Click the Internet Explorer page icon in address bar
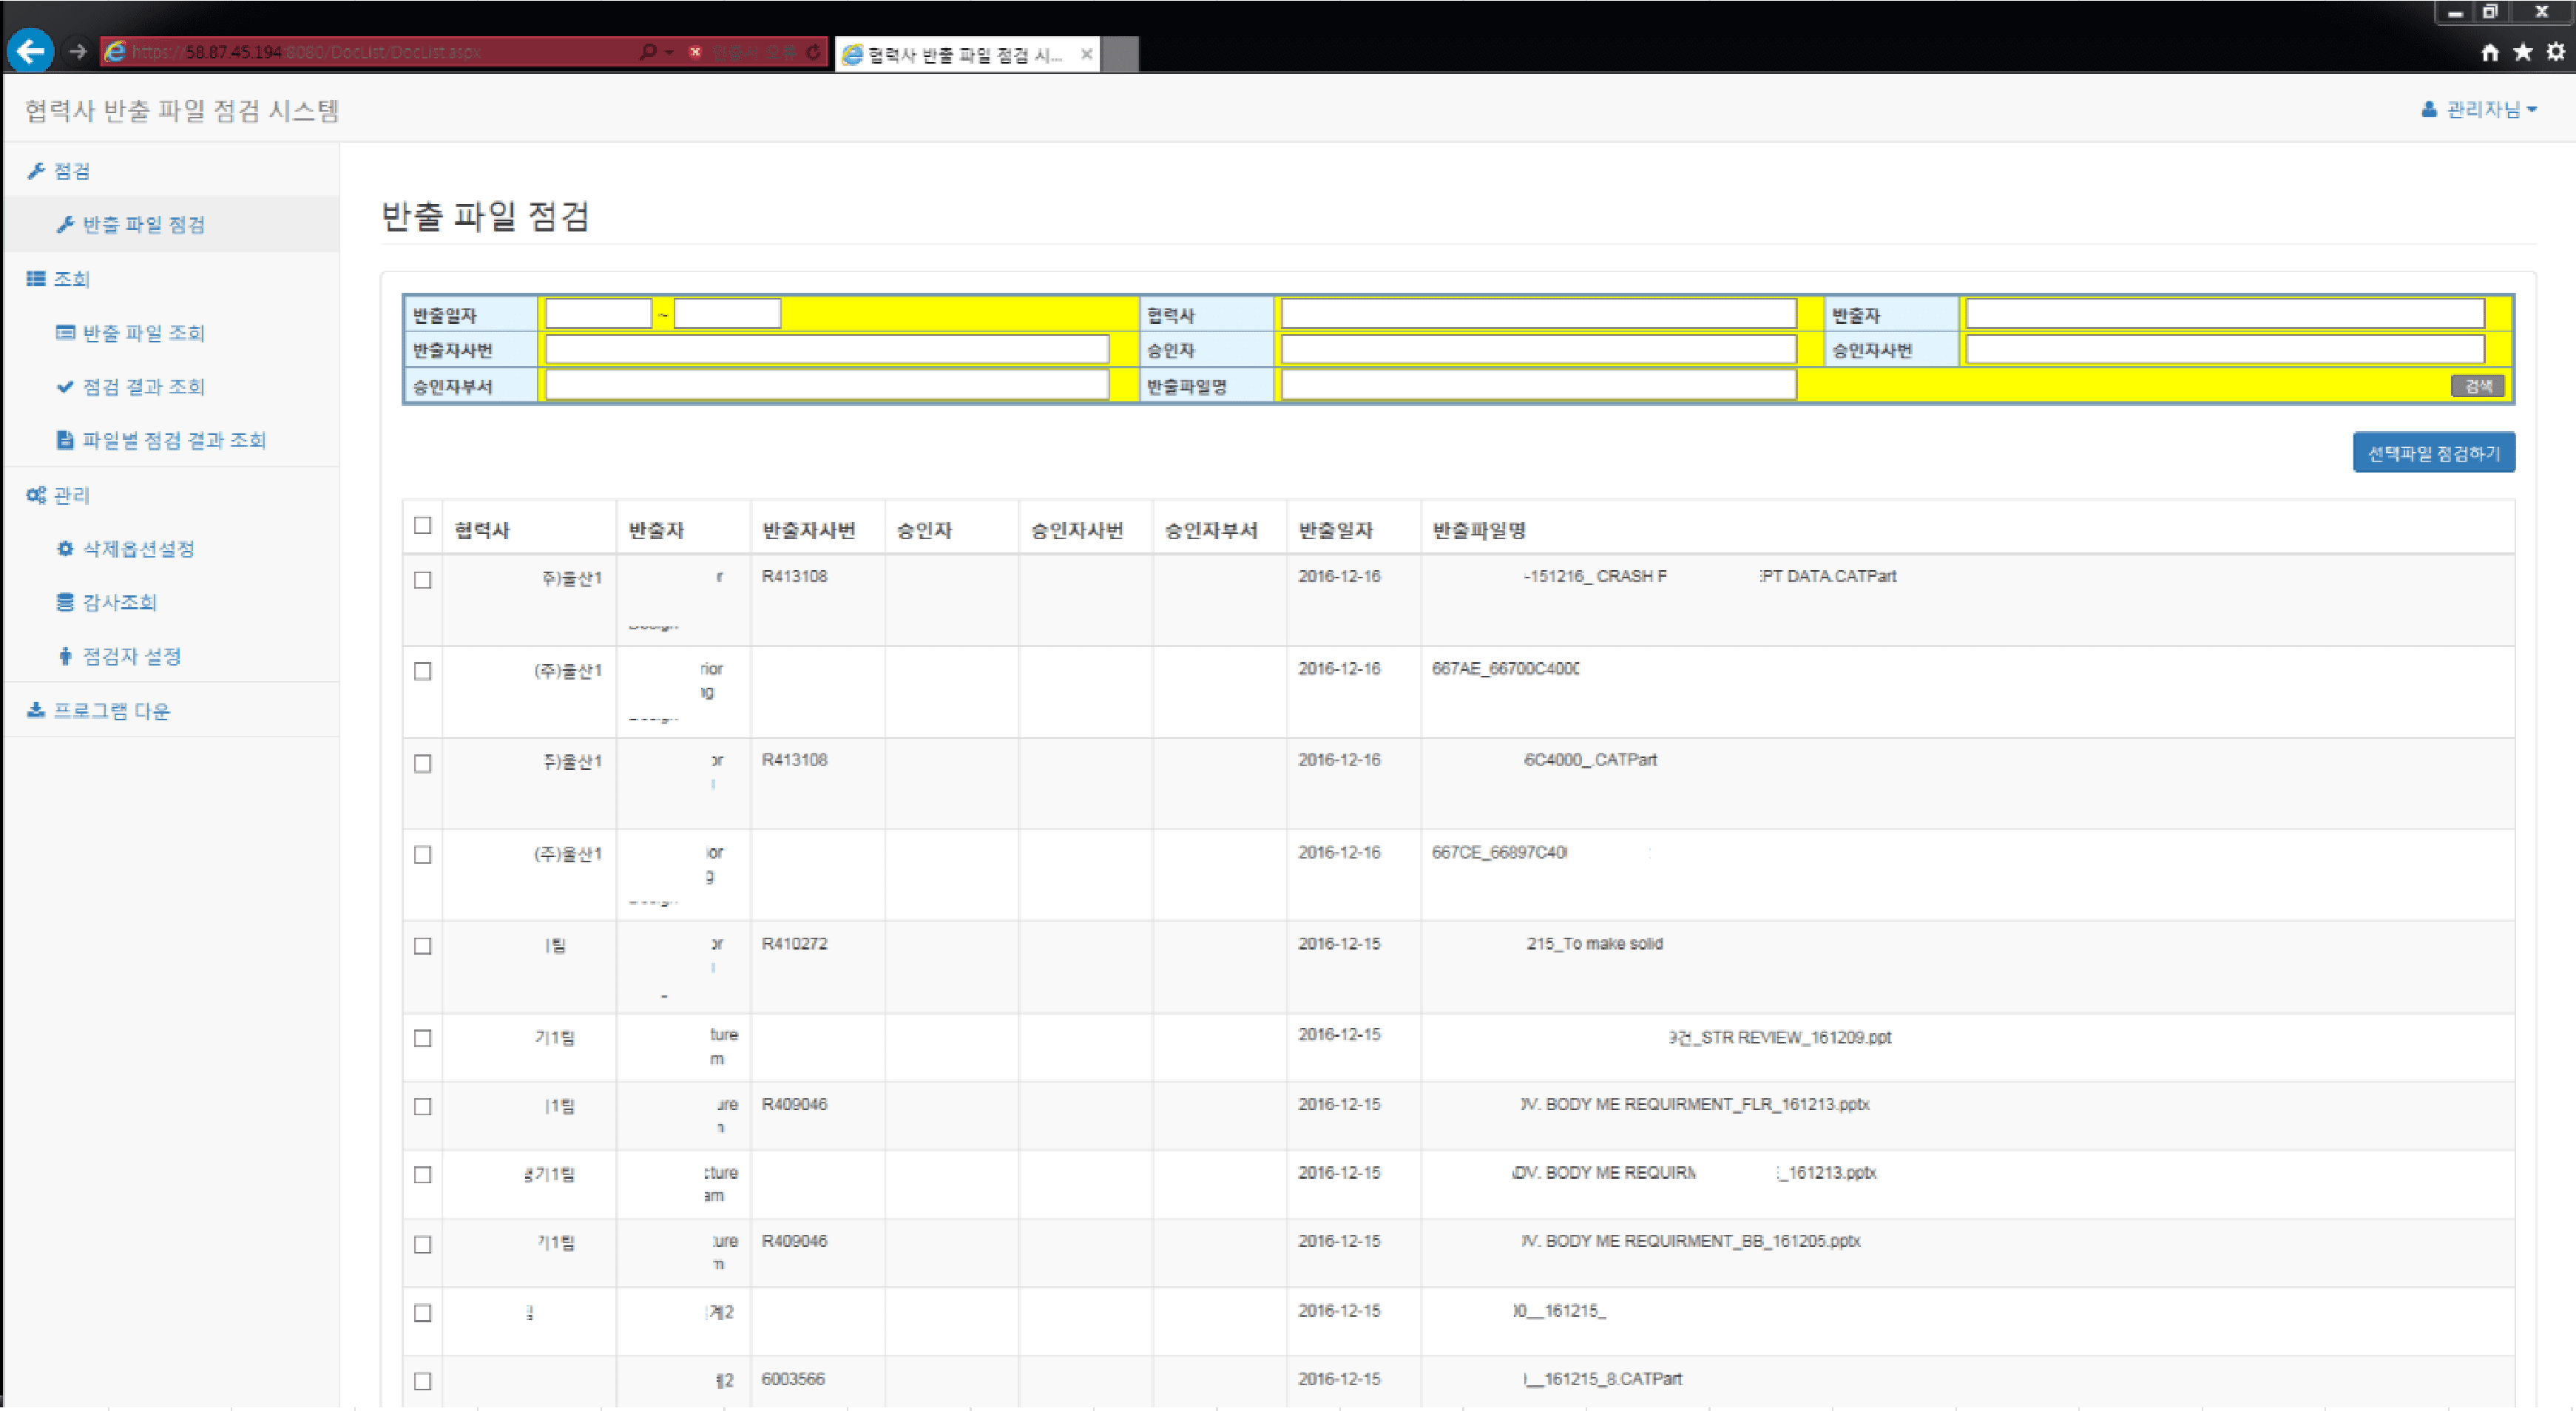Screen dimensions: 2576x1411 [x=115, y=52]
